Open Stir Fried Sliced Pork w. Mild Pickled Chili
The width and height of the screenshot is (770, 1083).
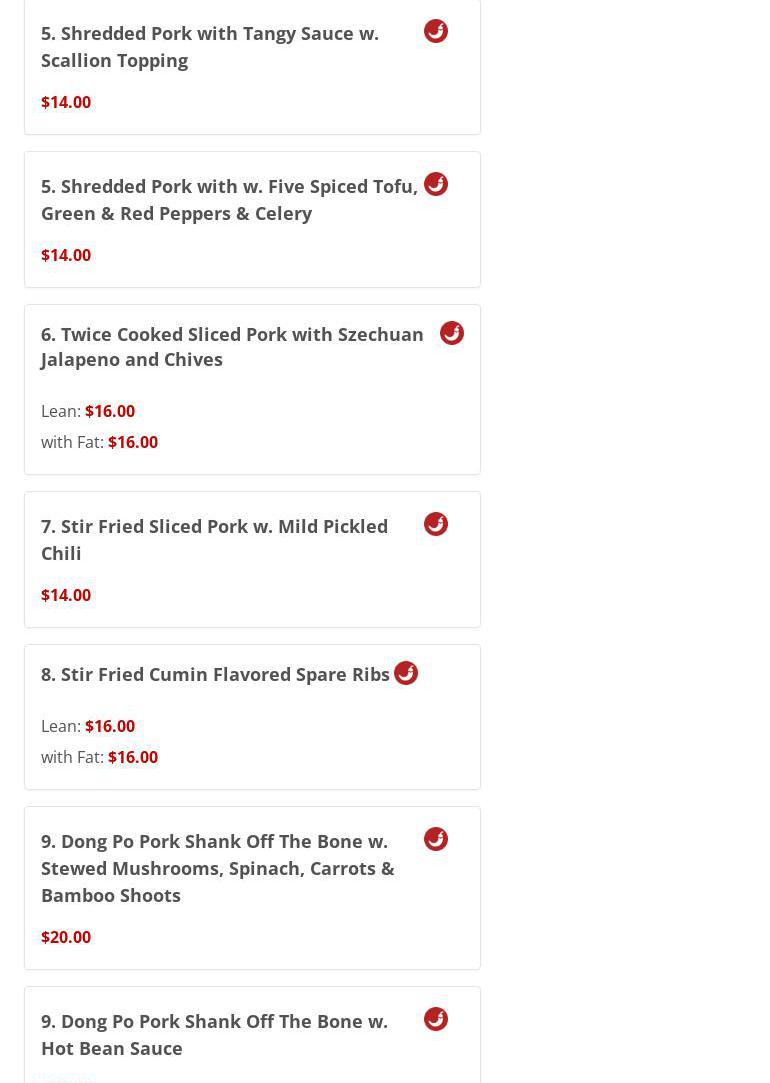coord(214,539)
